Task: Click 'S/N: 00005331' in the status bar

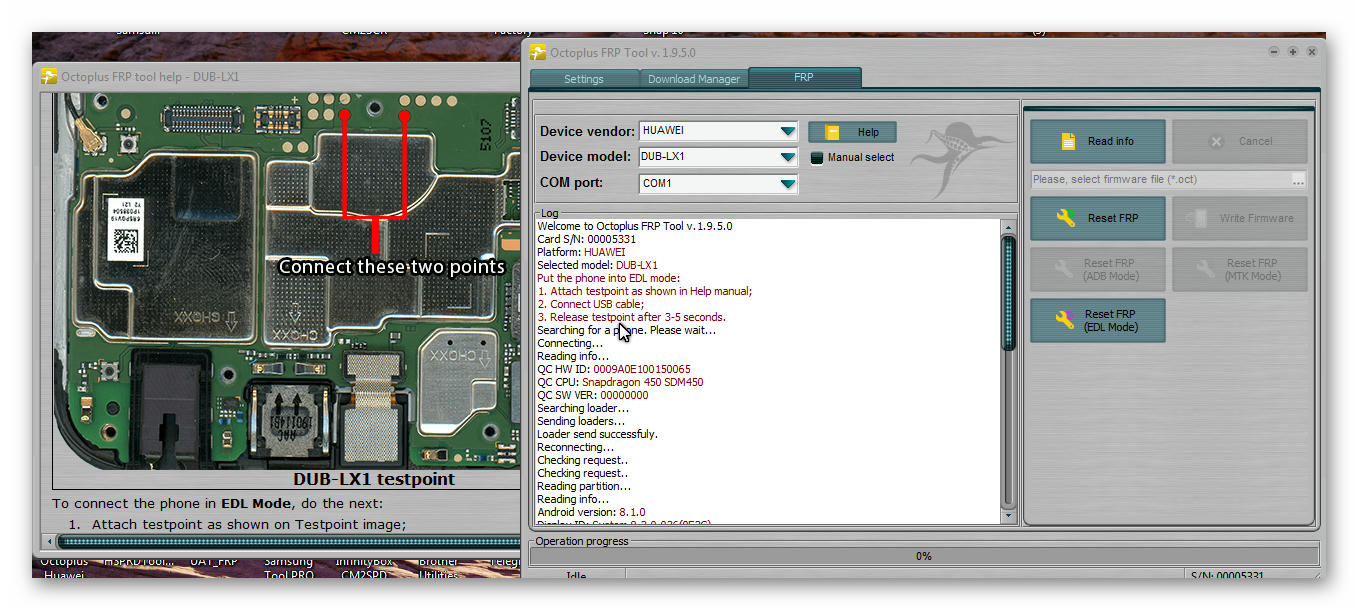Action: point(1228,576)
